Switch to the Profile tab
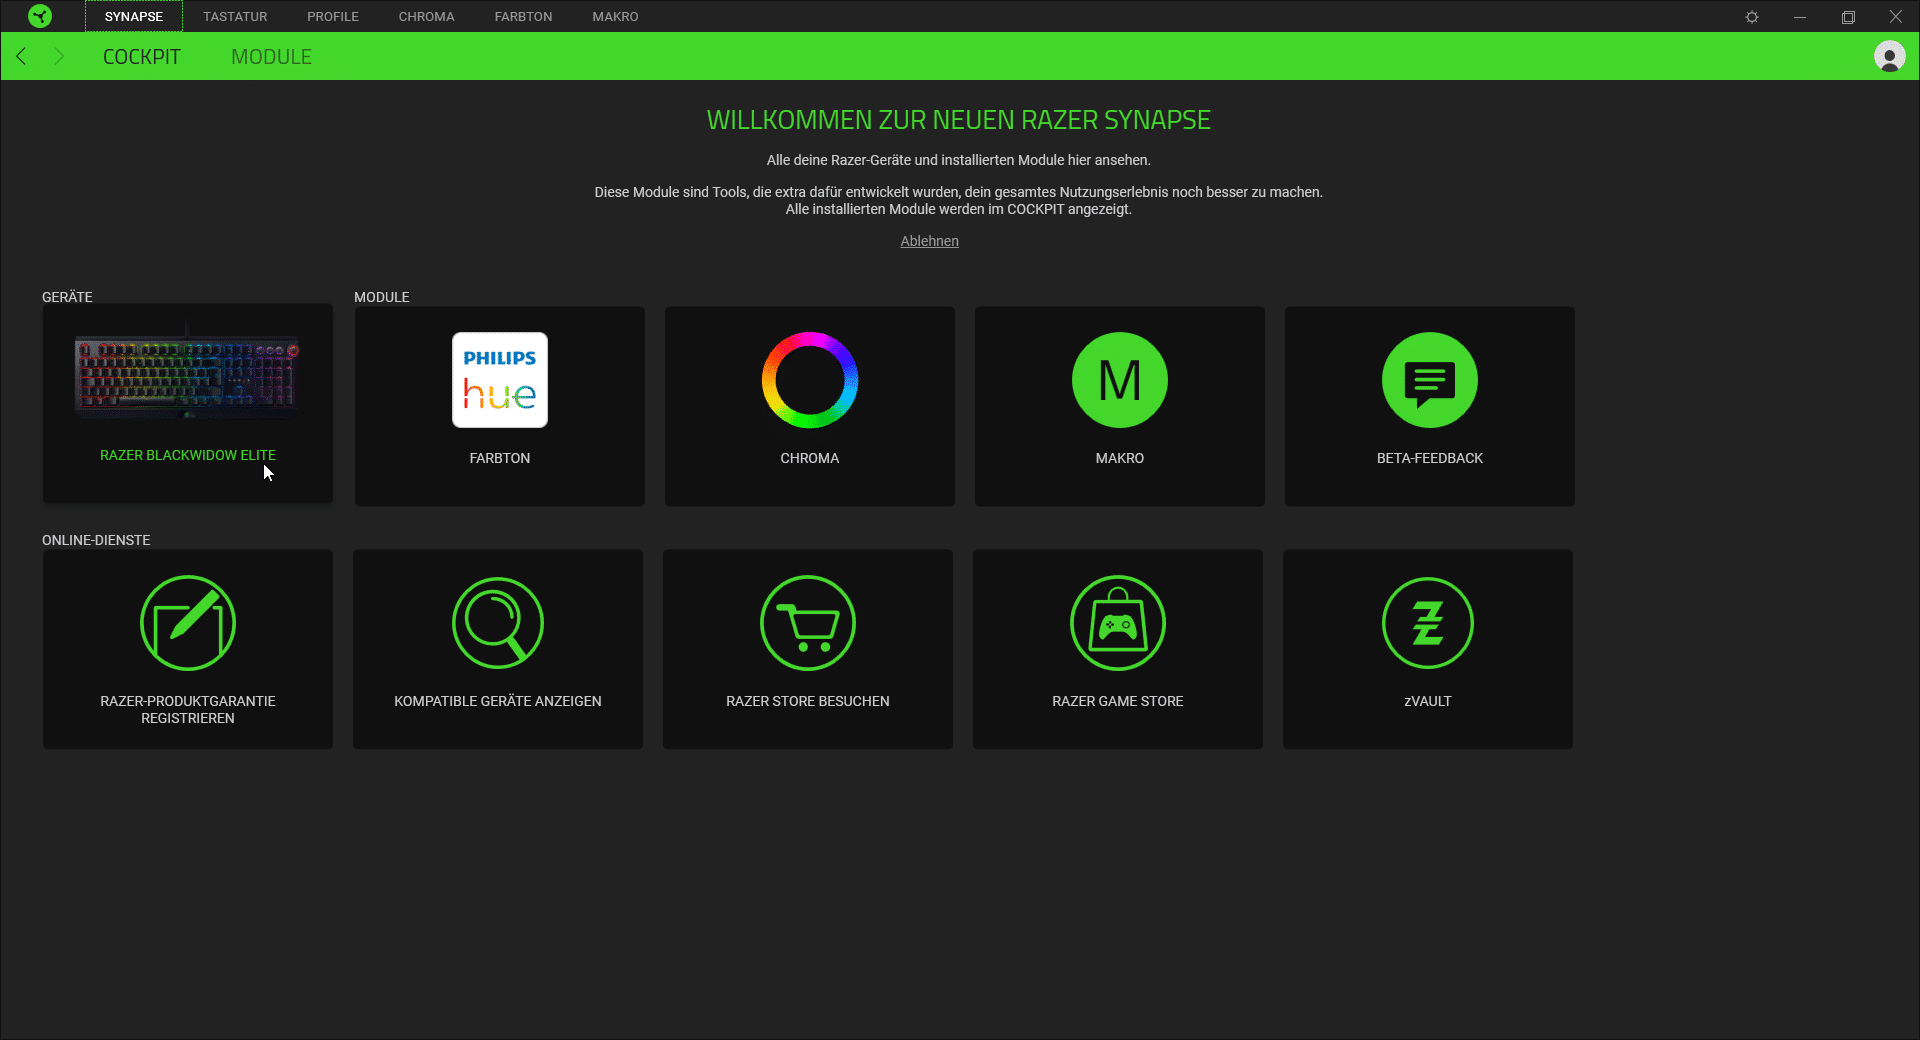 tap(332, 17)
